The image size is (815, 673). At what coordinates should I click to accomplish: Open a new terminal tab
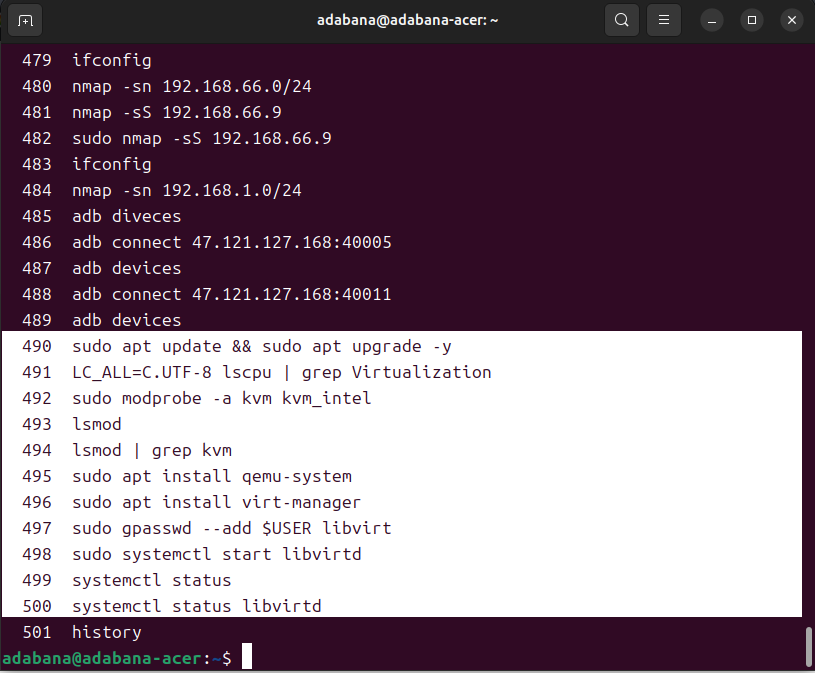point(25,20)
